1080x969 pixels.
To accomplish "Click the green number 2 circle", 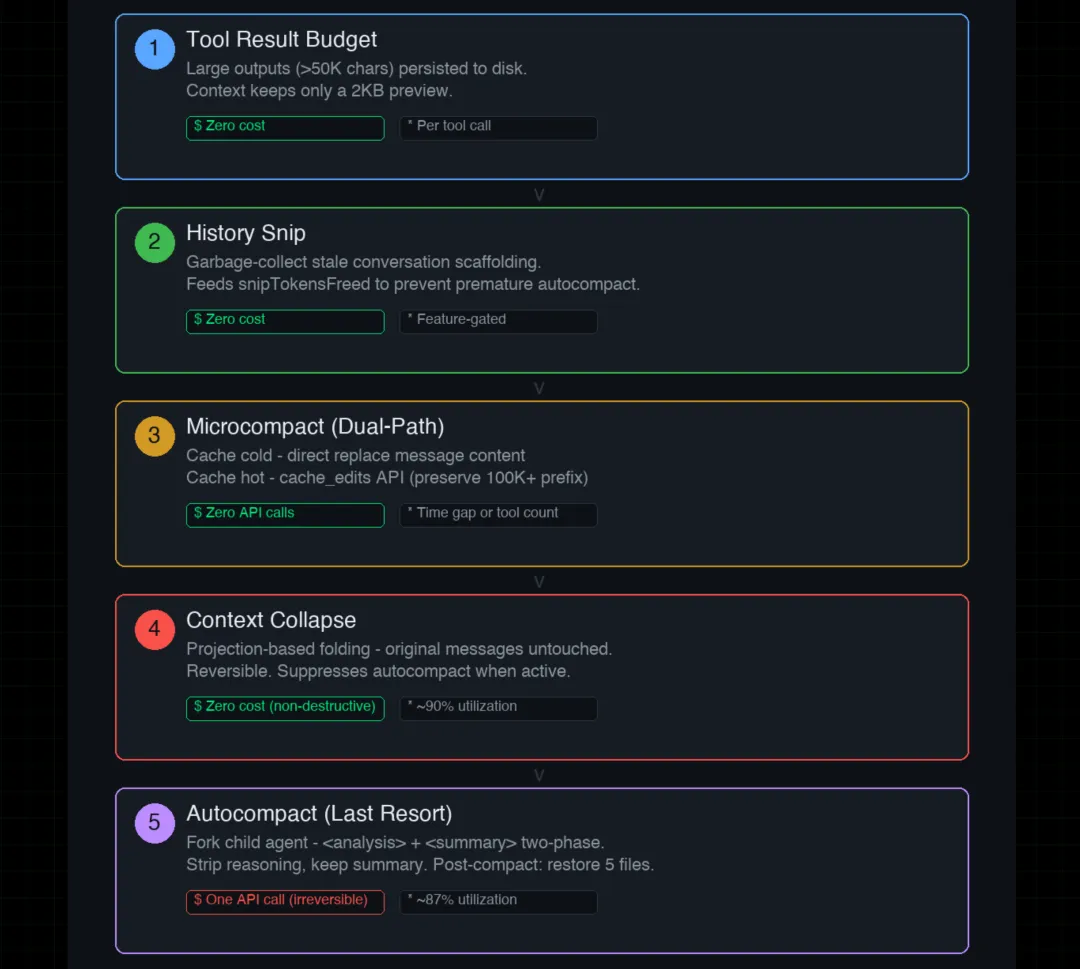I will 154,242.
